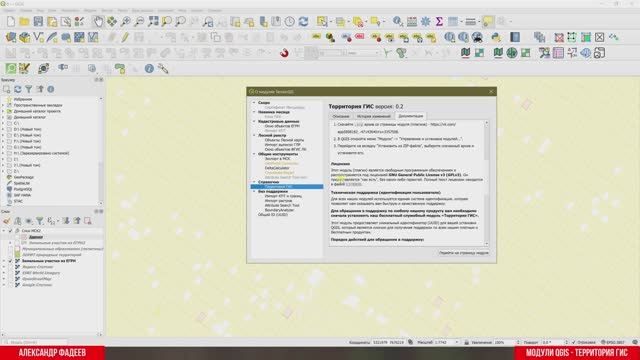Open the Python console icon

point(496,38)
